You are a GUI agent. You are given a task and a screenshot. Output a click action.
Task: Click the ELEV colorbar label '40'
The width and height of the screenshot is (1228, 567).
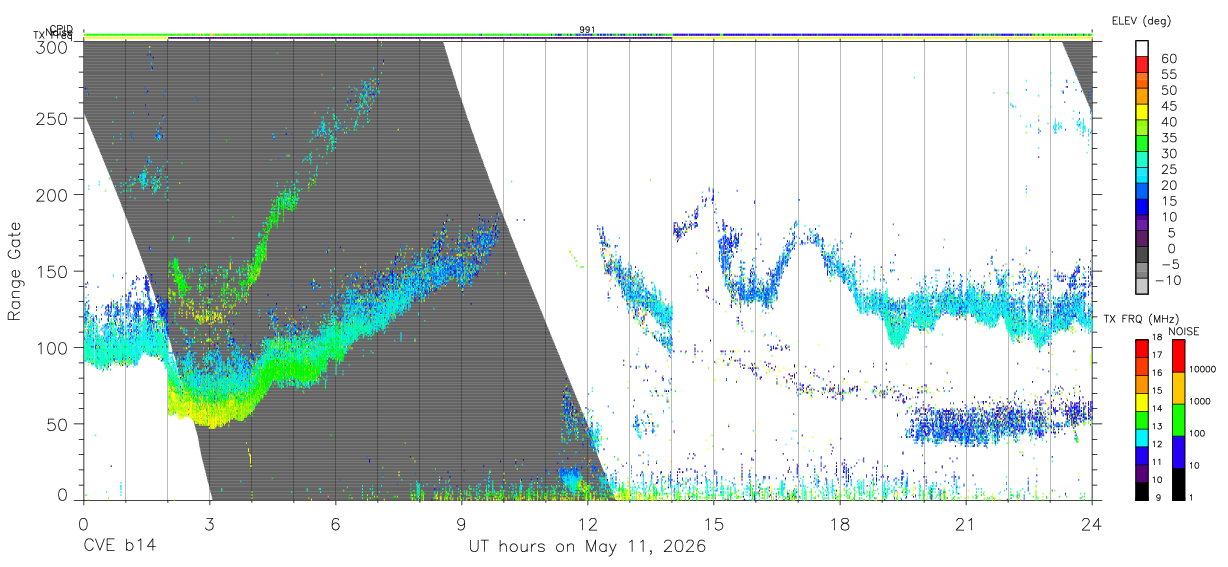(1167, 122)
